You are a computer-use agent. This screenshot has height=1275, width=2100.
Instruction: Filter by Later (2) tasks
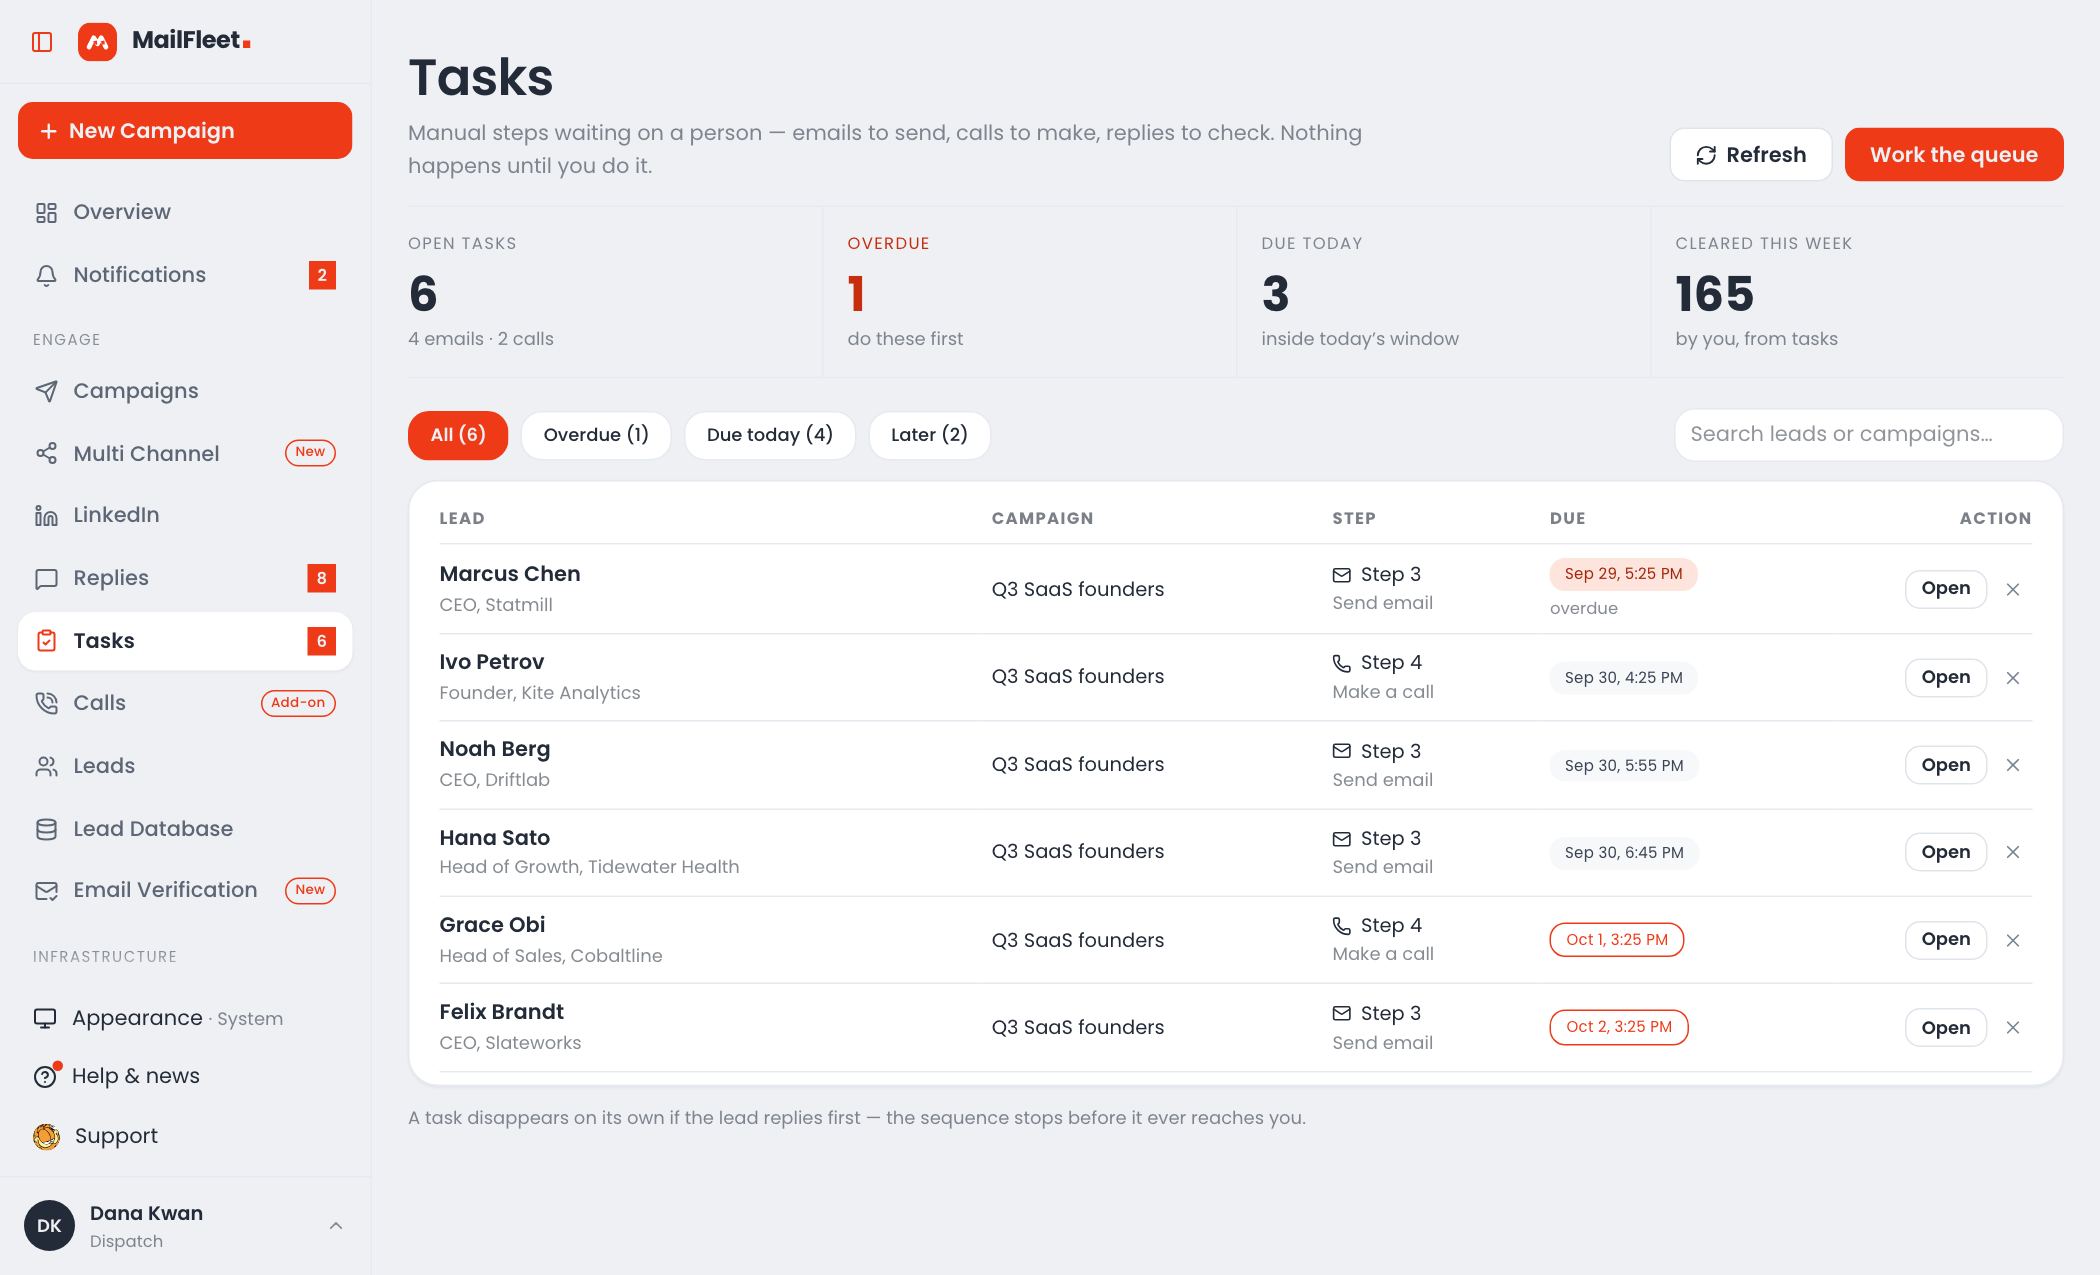point(929,435)
